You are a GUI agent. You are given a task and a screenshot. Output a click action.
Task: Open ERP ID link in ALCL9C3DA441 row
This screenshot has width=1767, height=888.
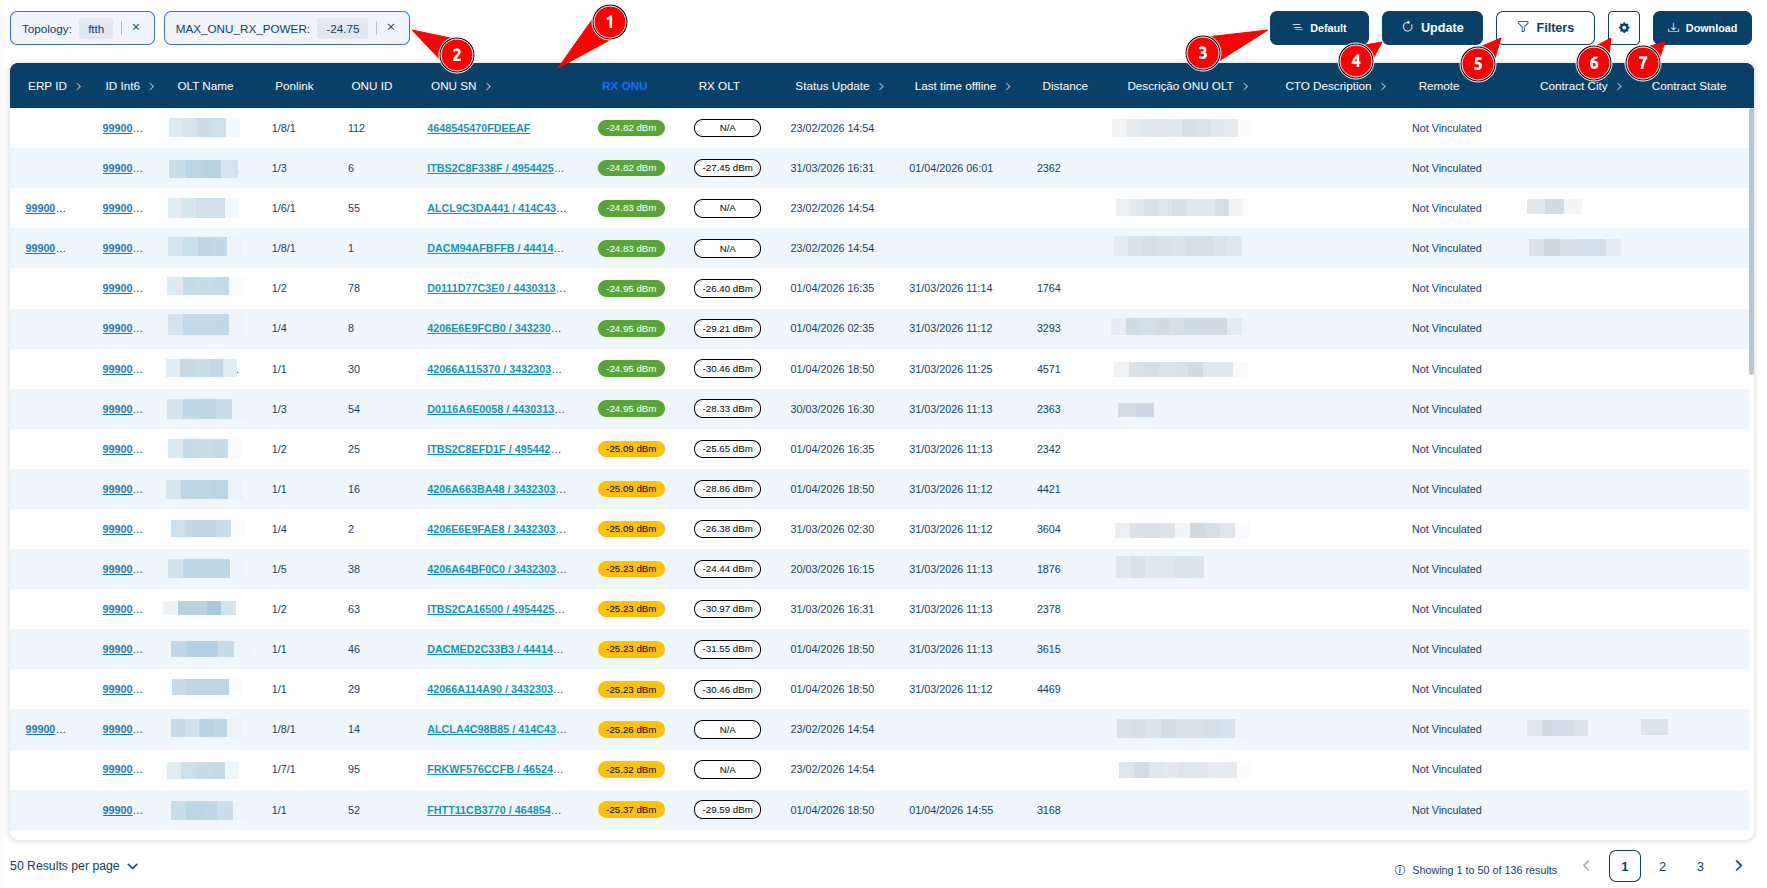[x=46, y=209]
